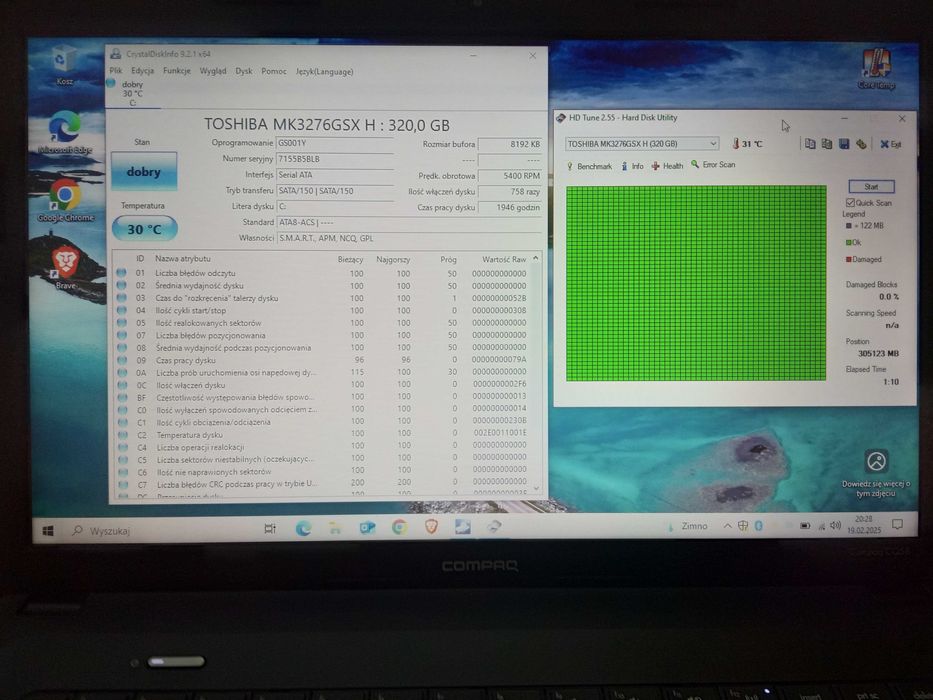933x700 pixels.
Task: Select the 'Liczba błędów odczytu' attribute row
Action: (323, 273)
